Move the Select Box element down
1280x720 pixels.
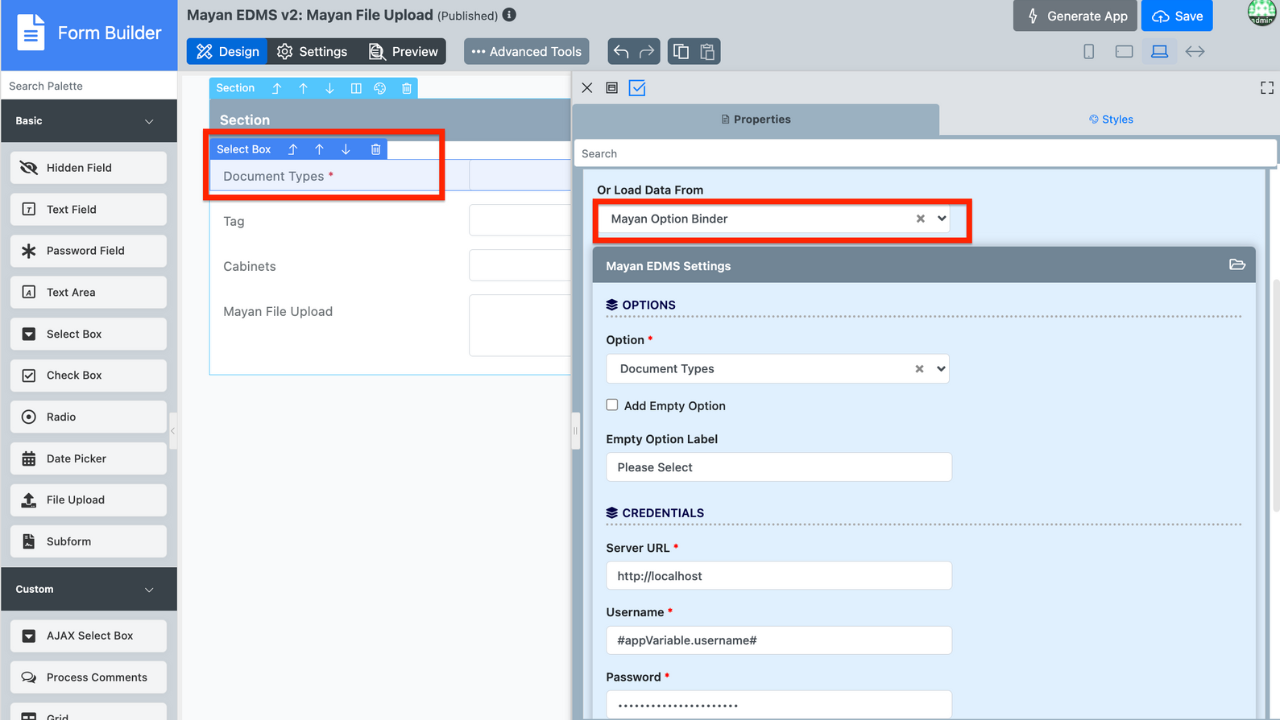click(x=346, y=149)
